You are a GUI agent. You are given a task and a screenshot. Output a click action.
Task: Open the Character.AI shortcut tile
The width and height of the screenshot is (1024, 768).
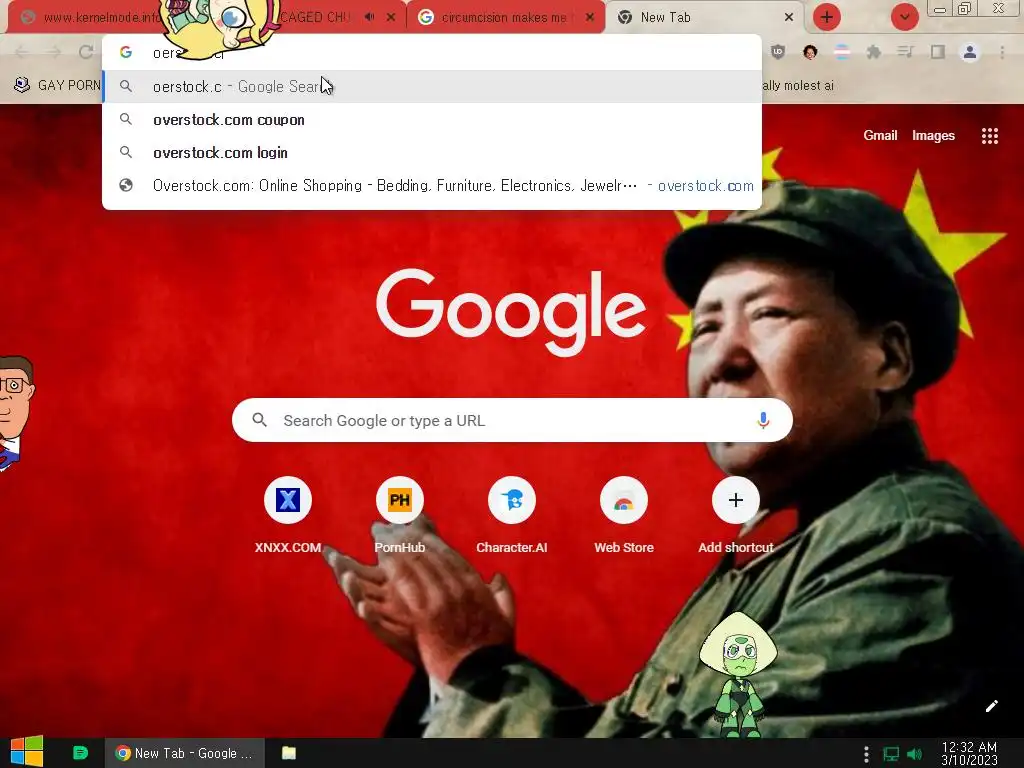(511, 515)
